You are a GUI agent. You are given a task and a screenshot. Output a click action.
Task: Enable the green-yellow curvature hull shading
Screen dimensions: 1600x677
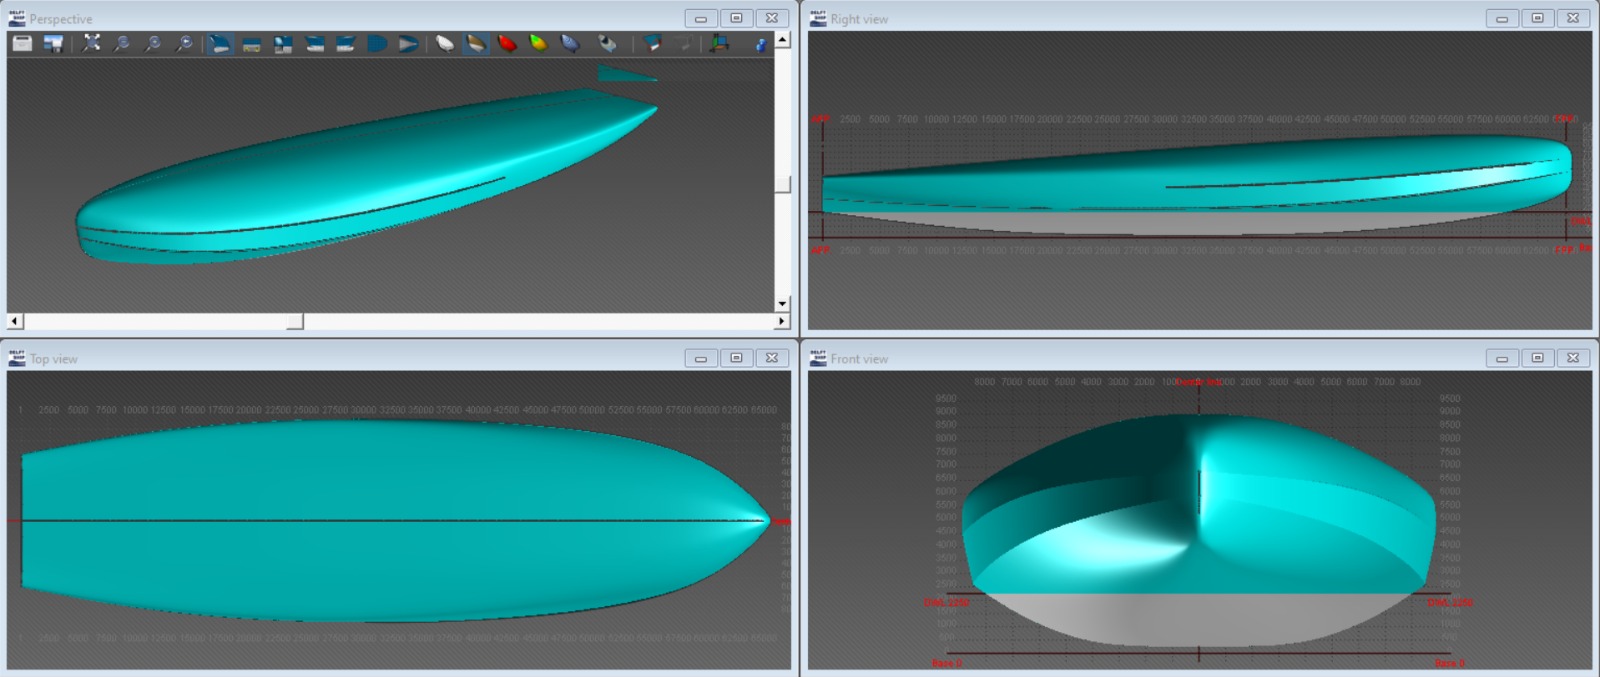pos(538,43)
